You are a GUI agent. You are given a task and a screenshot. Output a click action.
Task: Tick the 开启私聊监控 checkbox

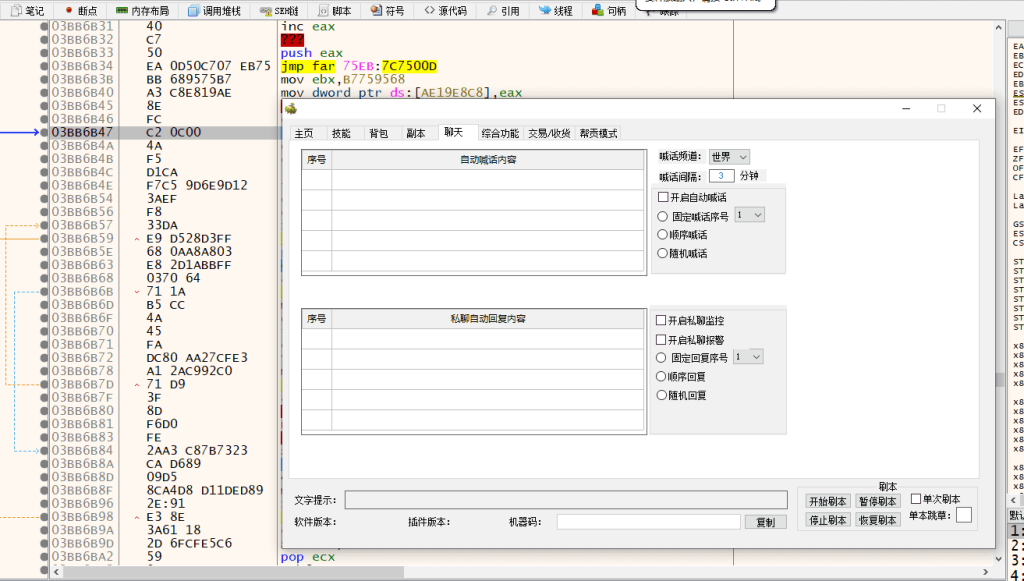661,321
